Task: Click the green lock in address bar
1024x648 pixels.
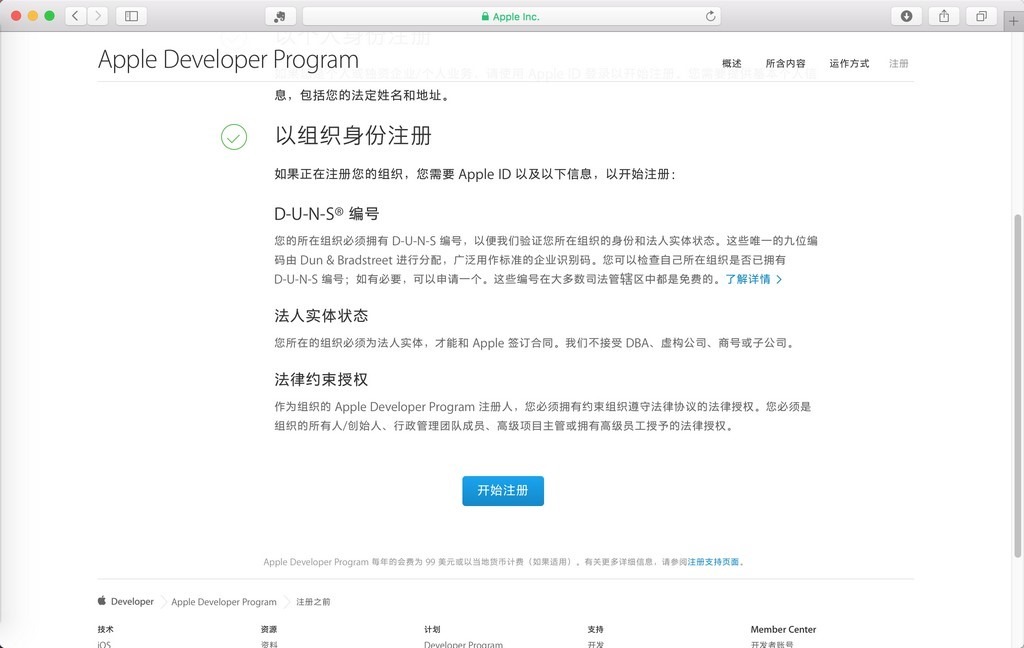Action: (485, 16)
